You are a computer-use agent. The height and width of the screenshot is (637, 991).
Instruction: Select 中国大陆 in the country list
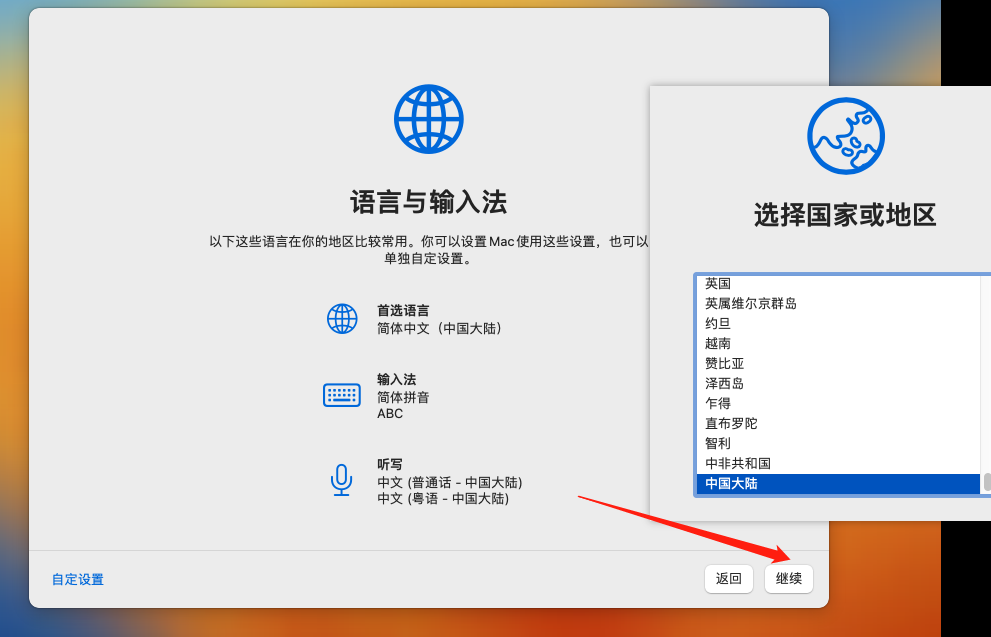click(732, 484)
